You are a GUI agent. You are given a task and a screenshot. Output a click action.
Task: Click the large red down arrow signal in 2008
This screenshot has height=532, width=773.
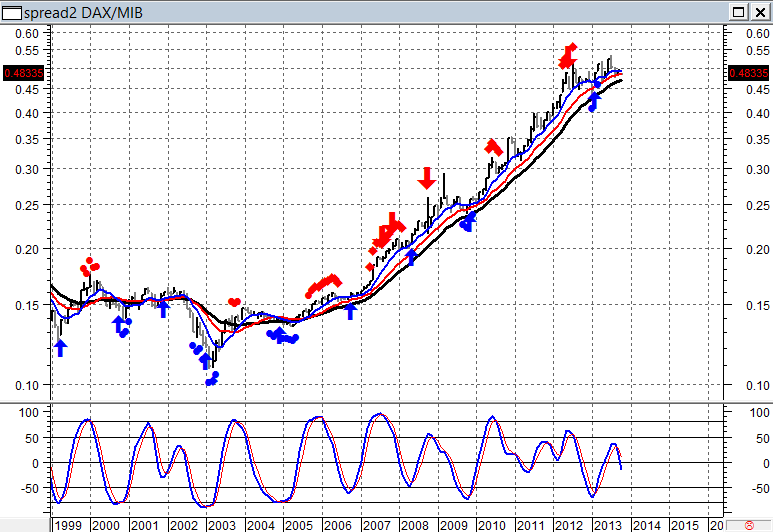click(x=427, y=178)
